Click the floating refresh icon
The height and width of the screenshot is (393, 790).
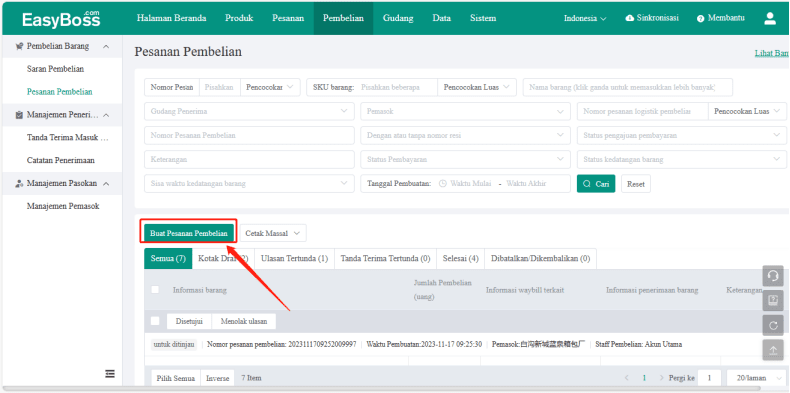tap(773, 325)
